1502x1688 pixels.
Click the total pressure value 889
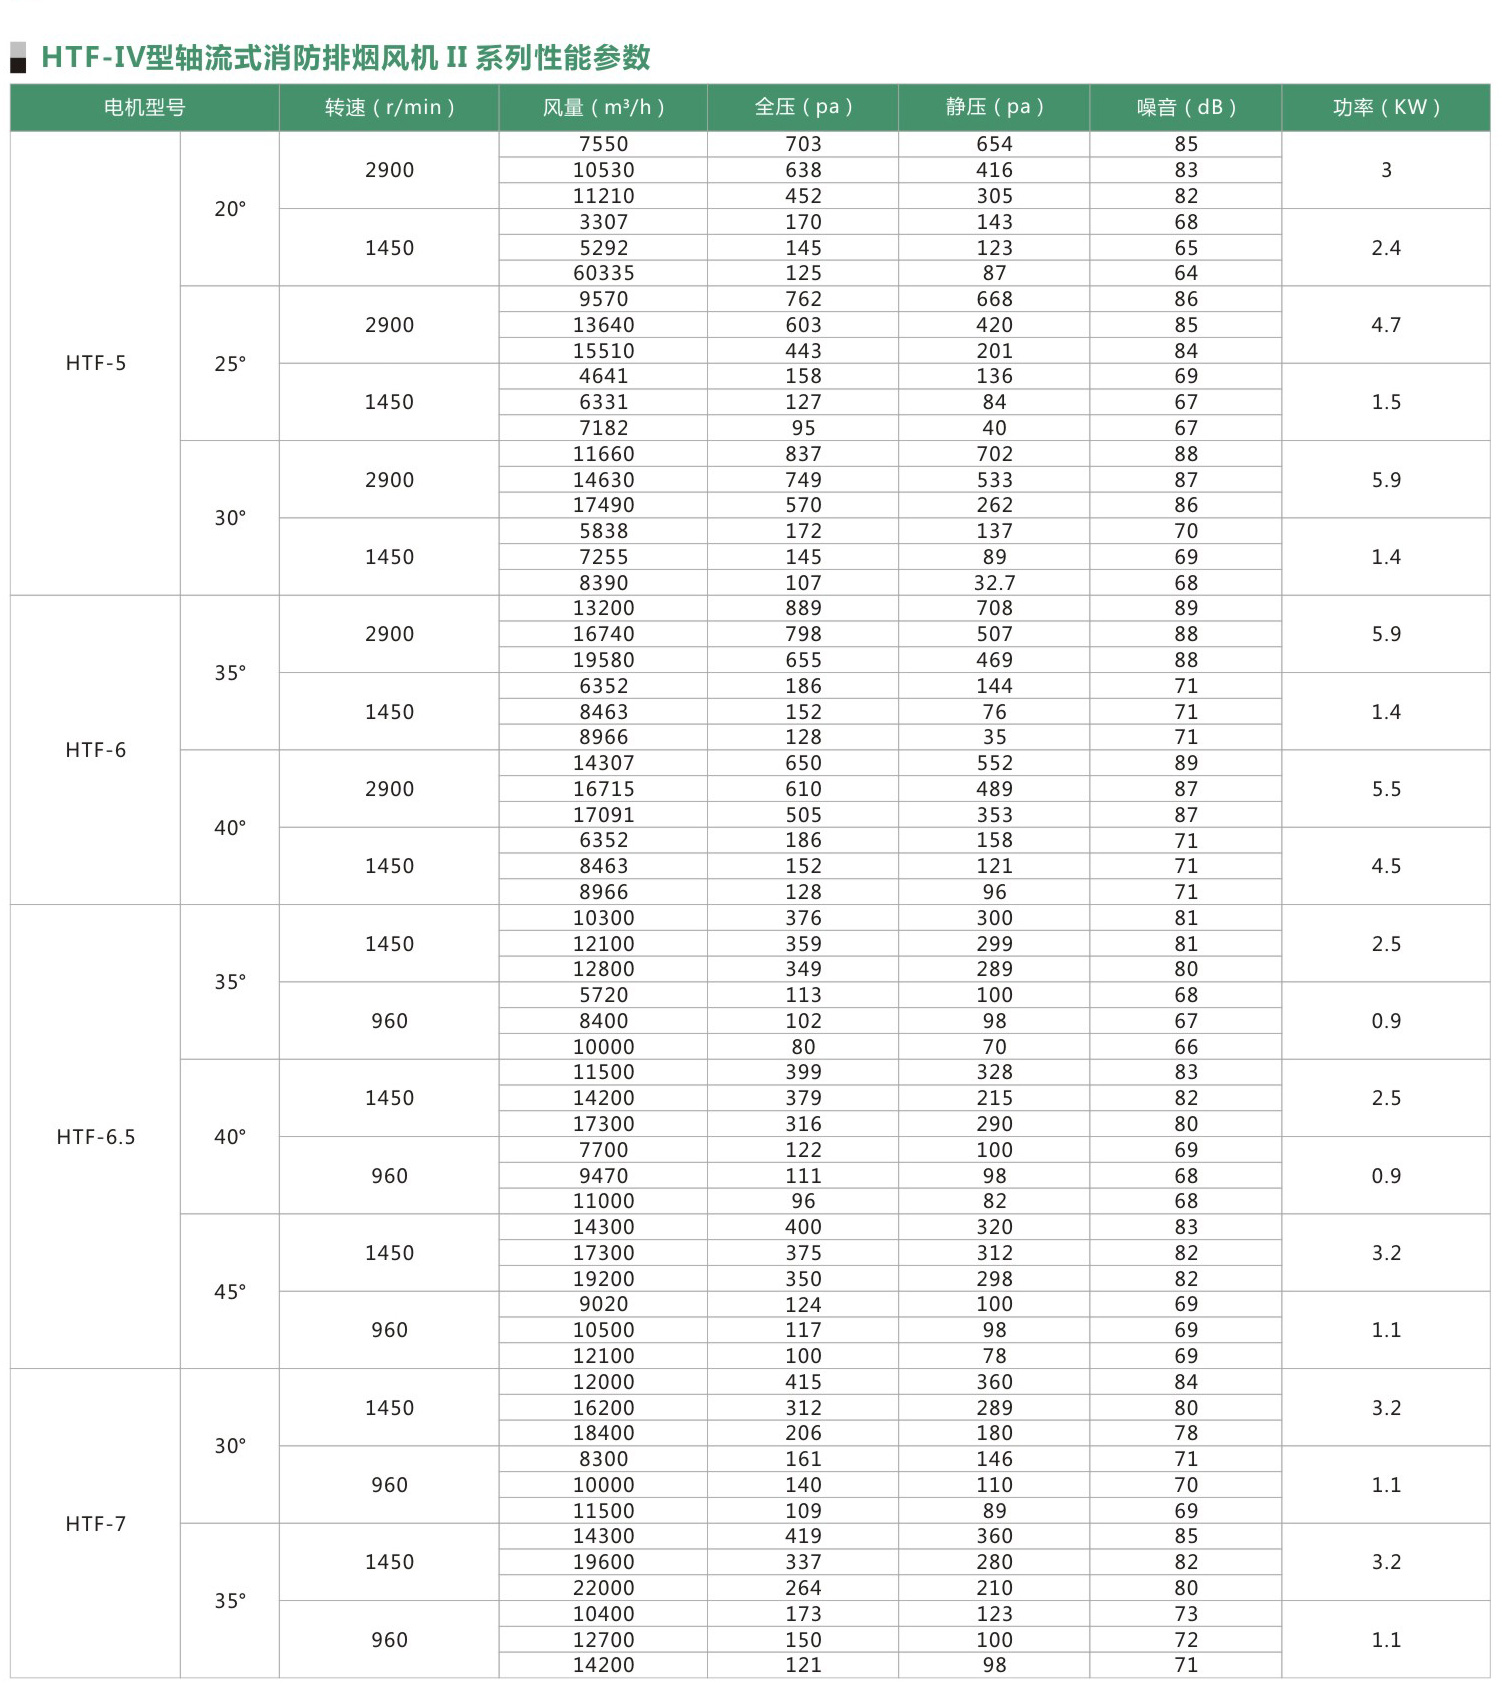[x=803, y=608]
